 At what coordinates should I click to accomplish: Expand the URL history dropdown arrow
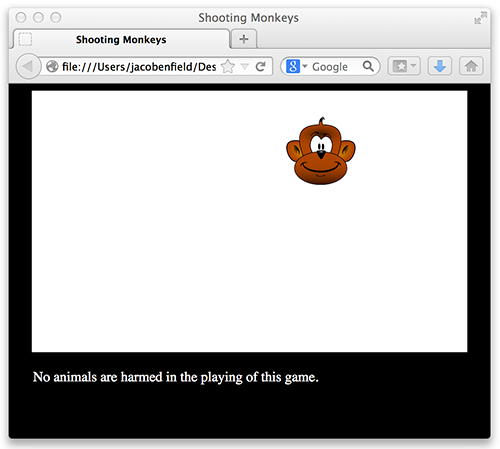(245, 66)
